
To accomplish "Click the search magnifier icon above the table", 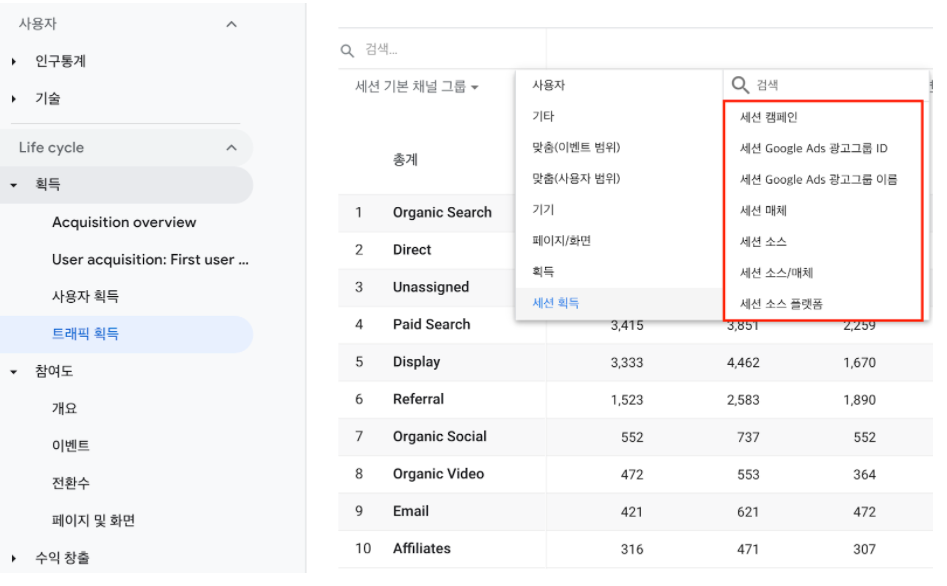I will (347, 50).
